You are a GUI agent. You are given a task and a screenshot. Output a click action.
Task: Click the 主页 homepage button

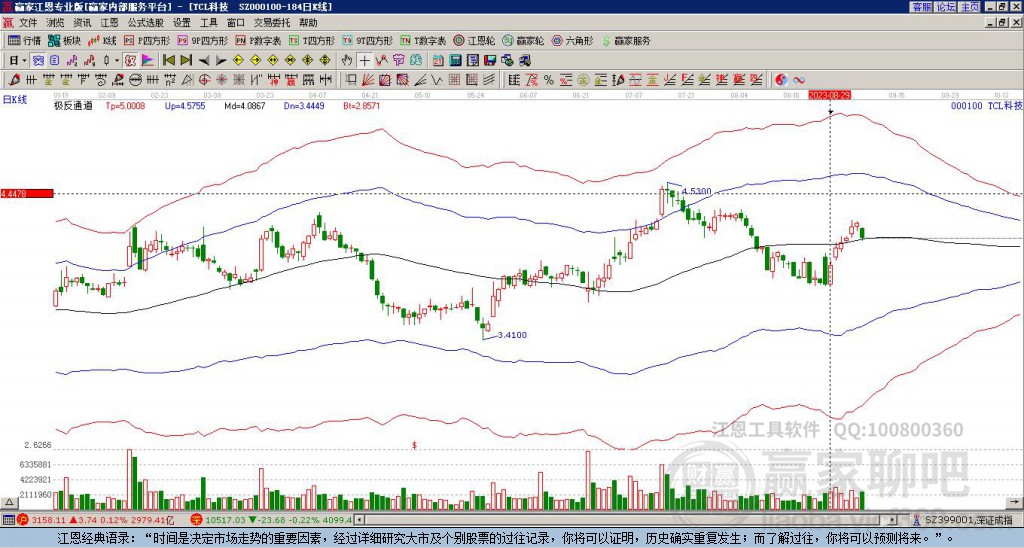(970, 7)
